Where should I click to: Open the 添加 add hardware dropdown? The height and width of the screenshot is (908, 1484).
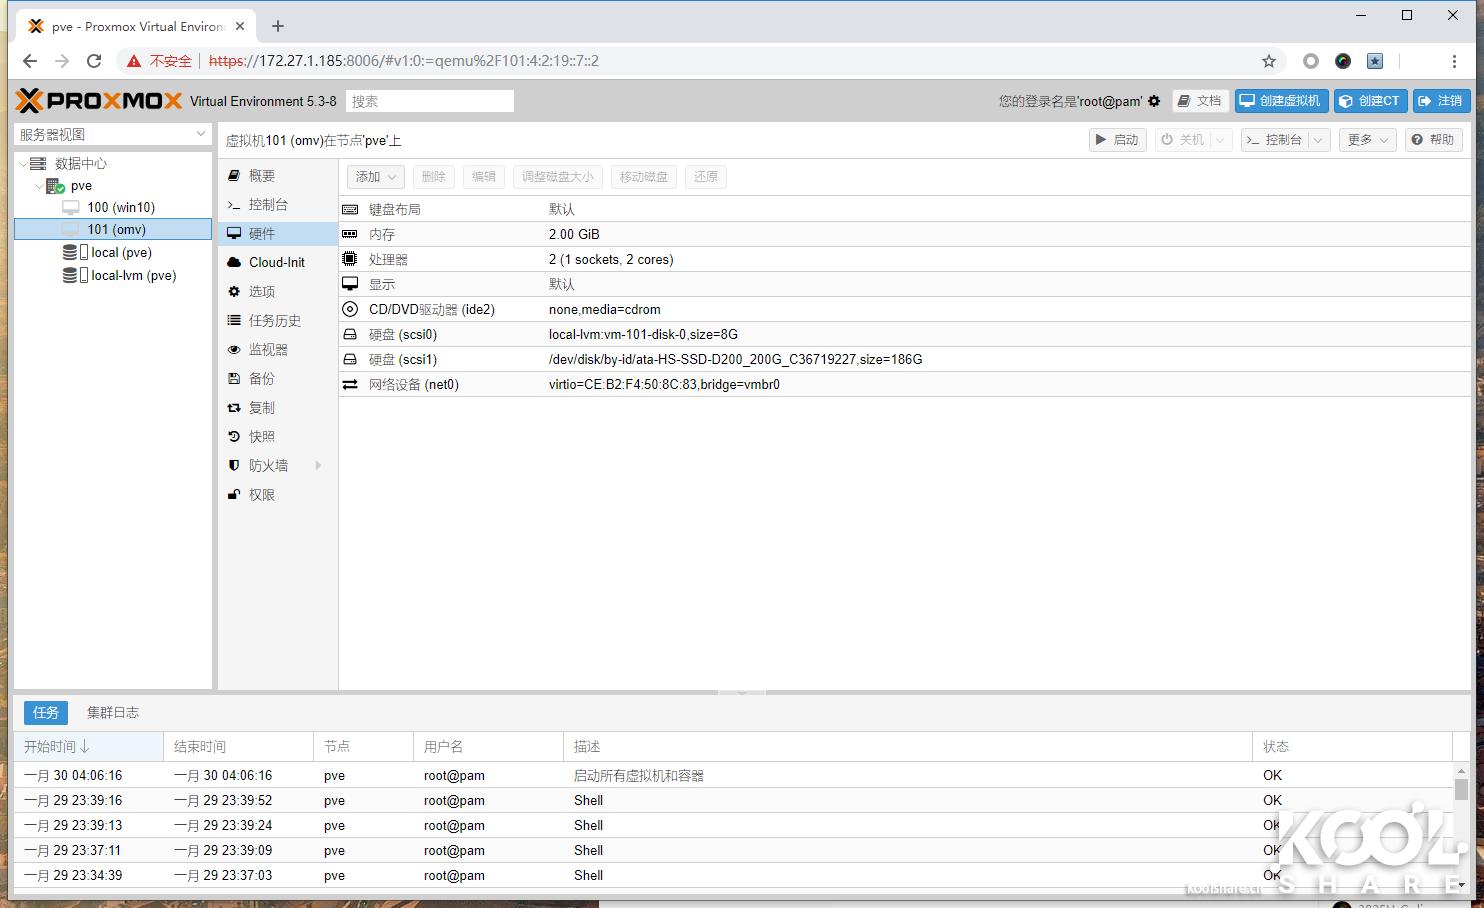tap(374, 176)
